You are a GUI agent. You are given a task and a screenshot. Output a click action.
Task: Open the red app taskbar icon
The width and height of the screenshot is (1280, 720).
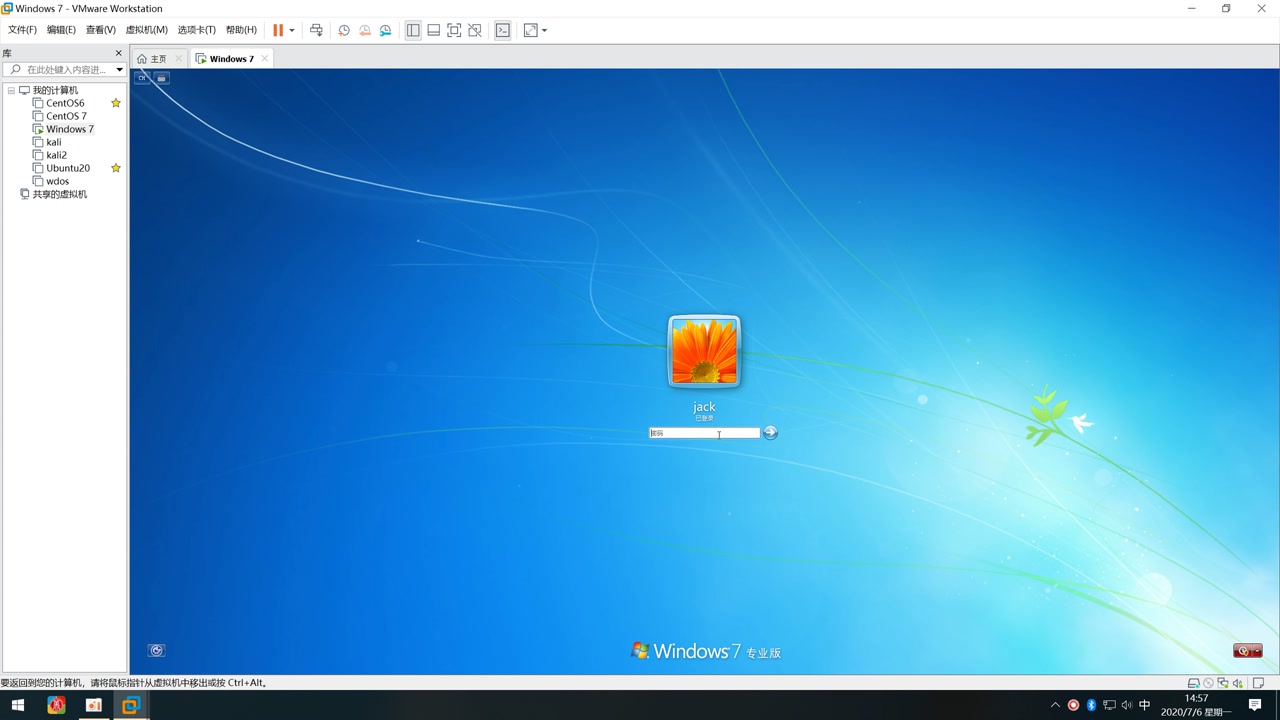pos(56,705)
